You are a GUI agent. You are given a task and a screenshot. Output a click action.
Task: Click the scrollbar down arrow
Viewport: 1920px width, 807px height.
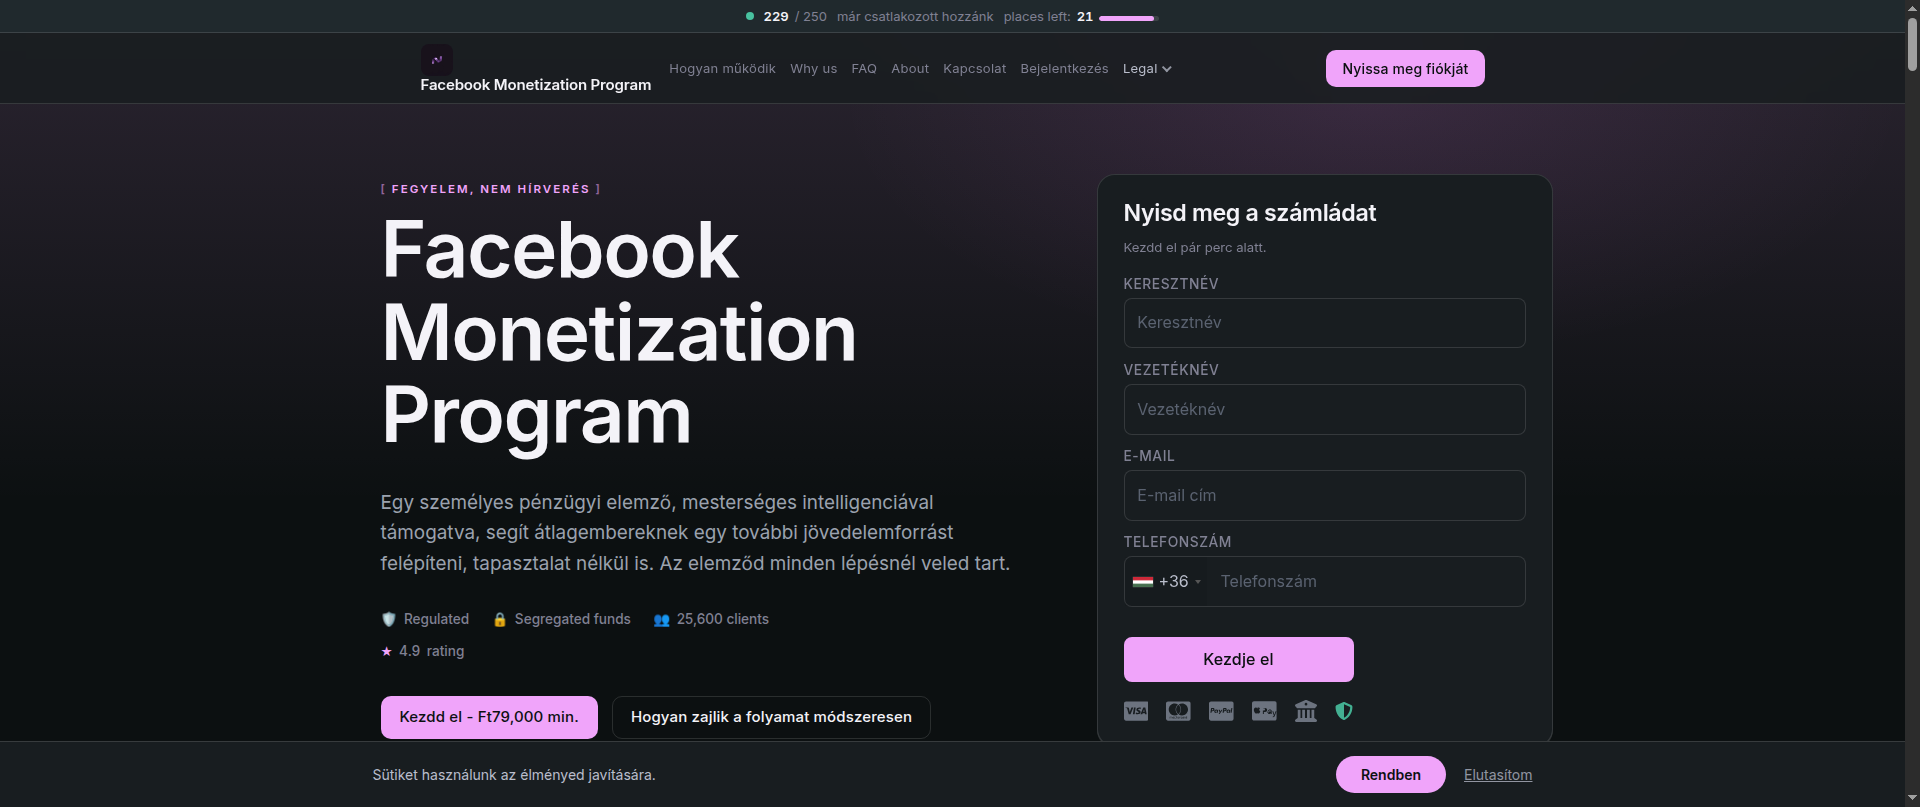pos(1912,799)
